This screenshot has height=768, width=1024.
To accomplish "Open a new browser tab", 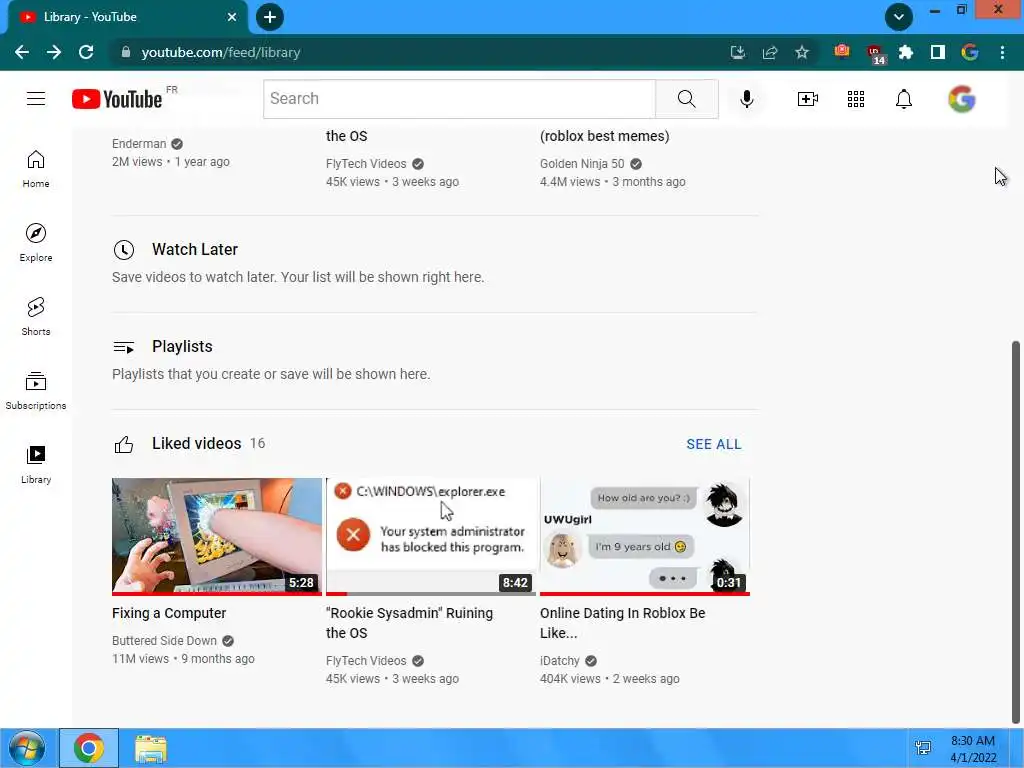I will pyautogui.click(x=270, y=17).
